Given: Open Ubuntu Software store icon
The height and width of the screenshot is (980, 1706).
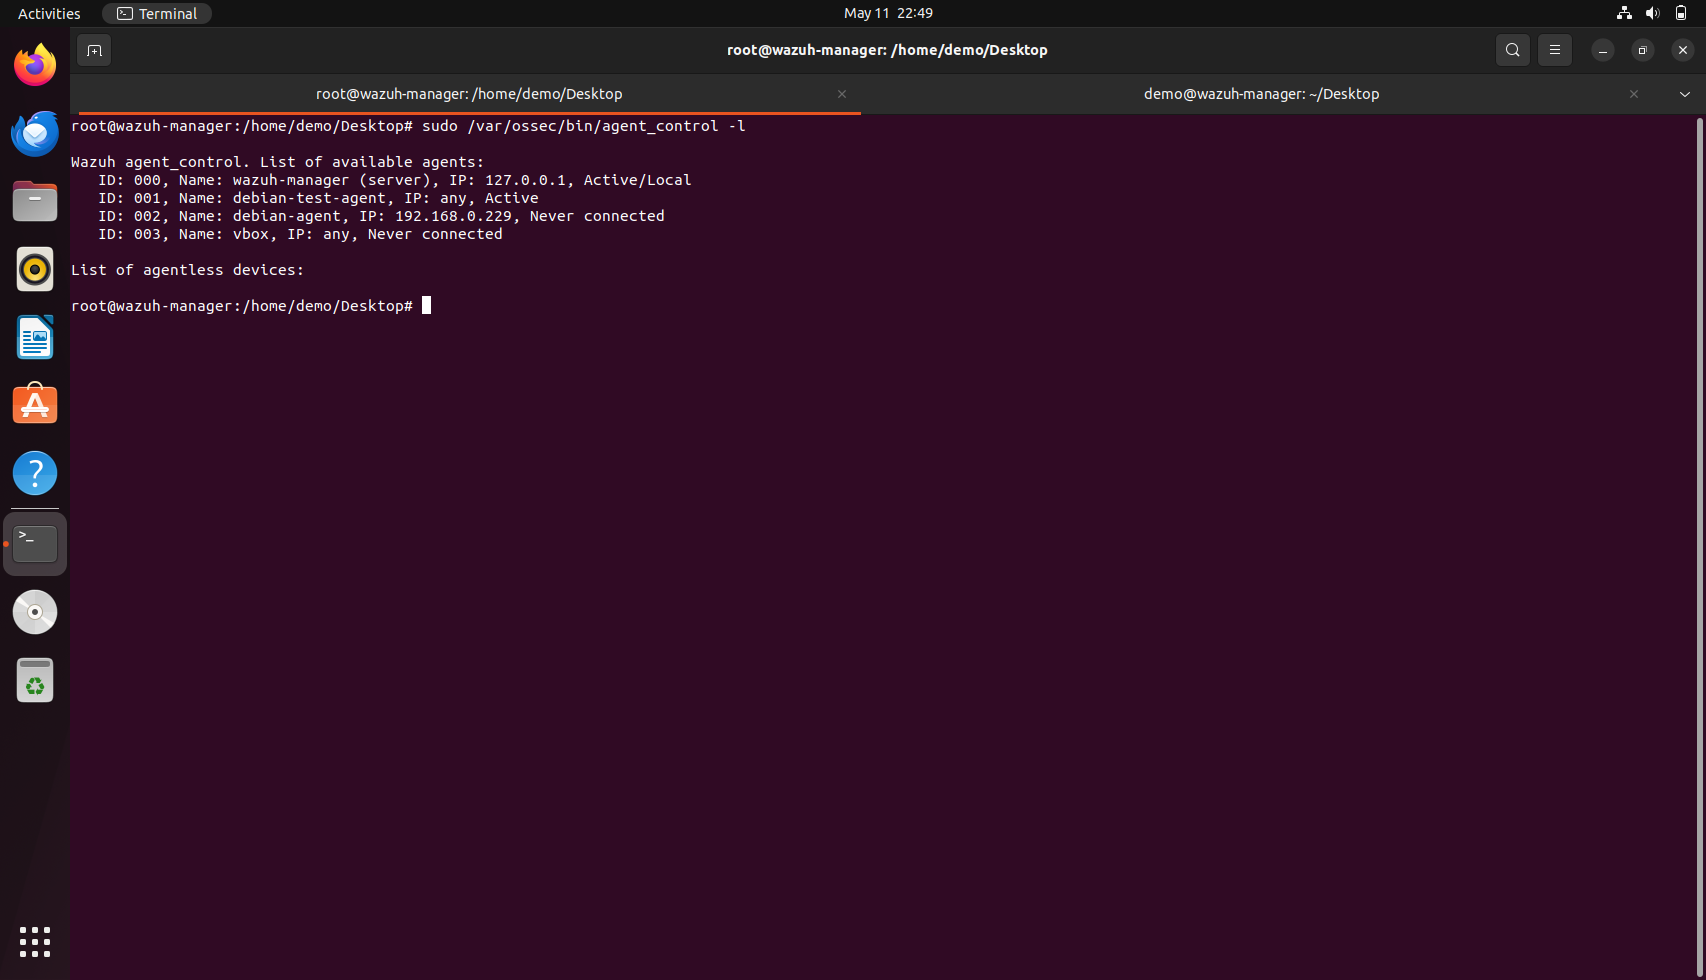Looking at the screenshot, I should 35,405.
